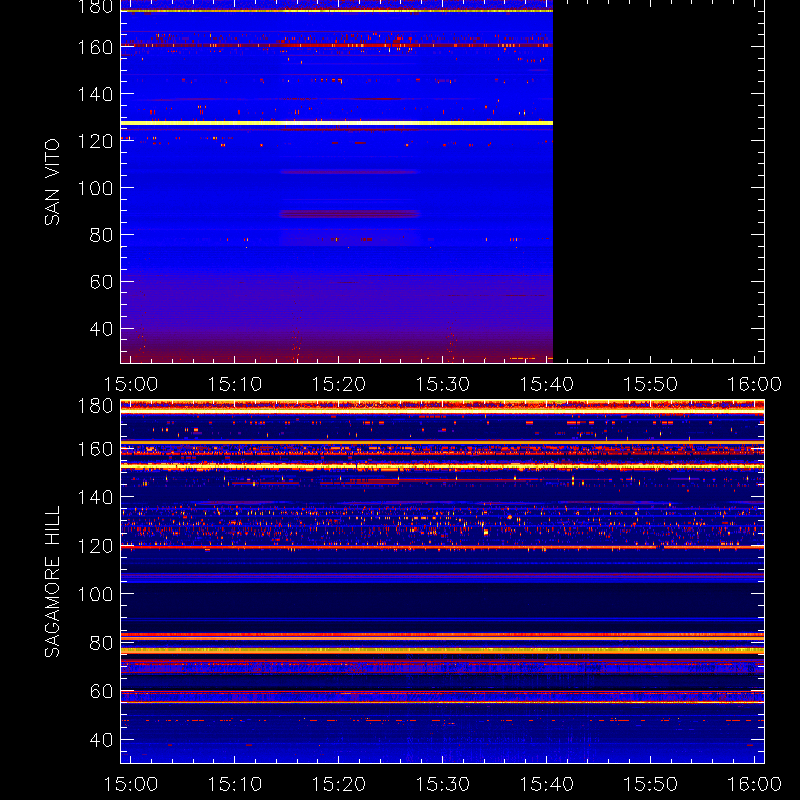This screenshot has height=800, width=800.
Task: Select the 120 frequency label on San Vito axis
Action: pos(95,141)
